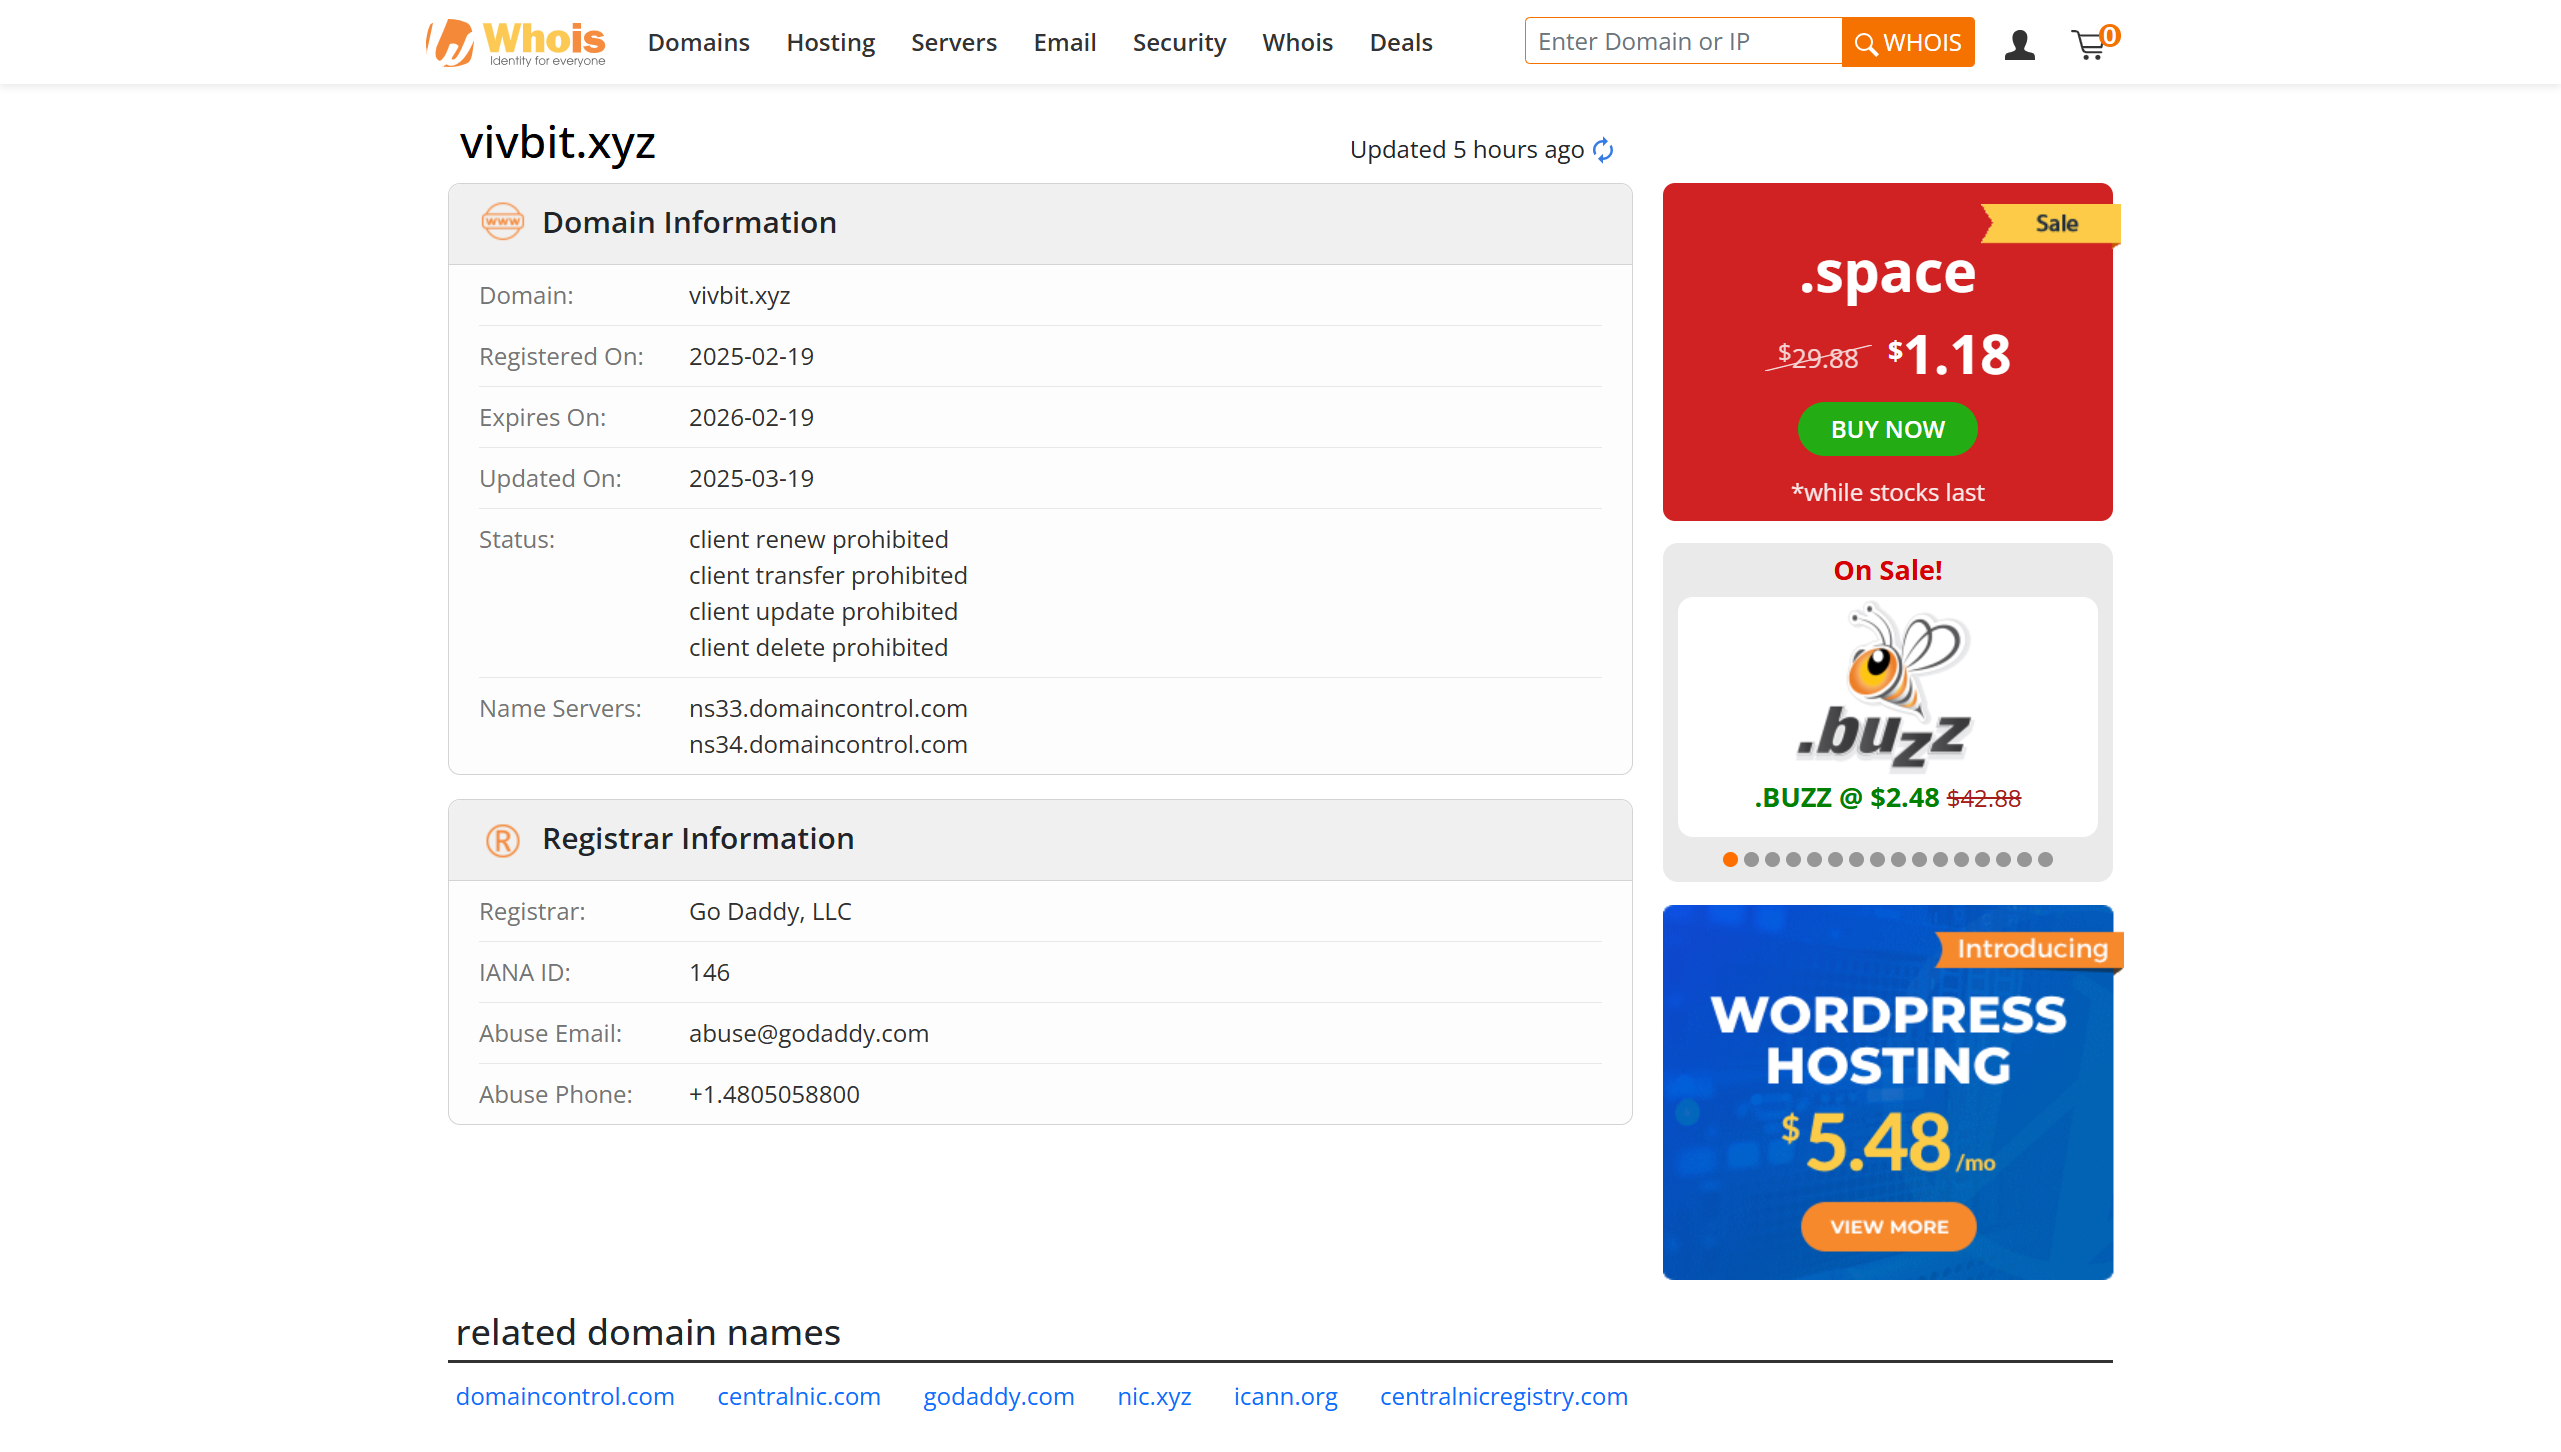The height and width of the screenshot is (1452, 2561).
Task: Open the .buzz sale banner image
Action: pos(1886,686)
